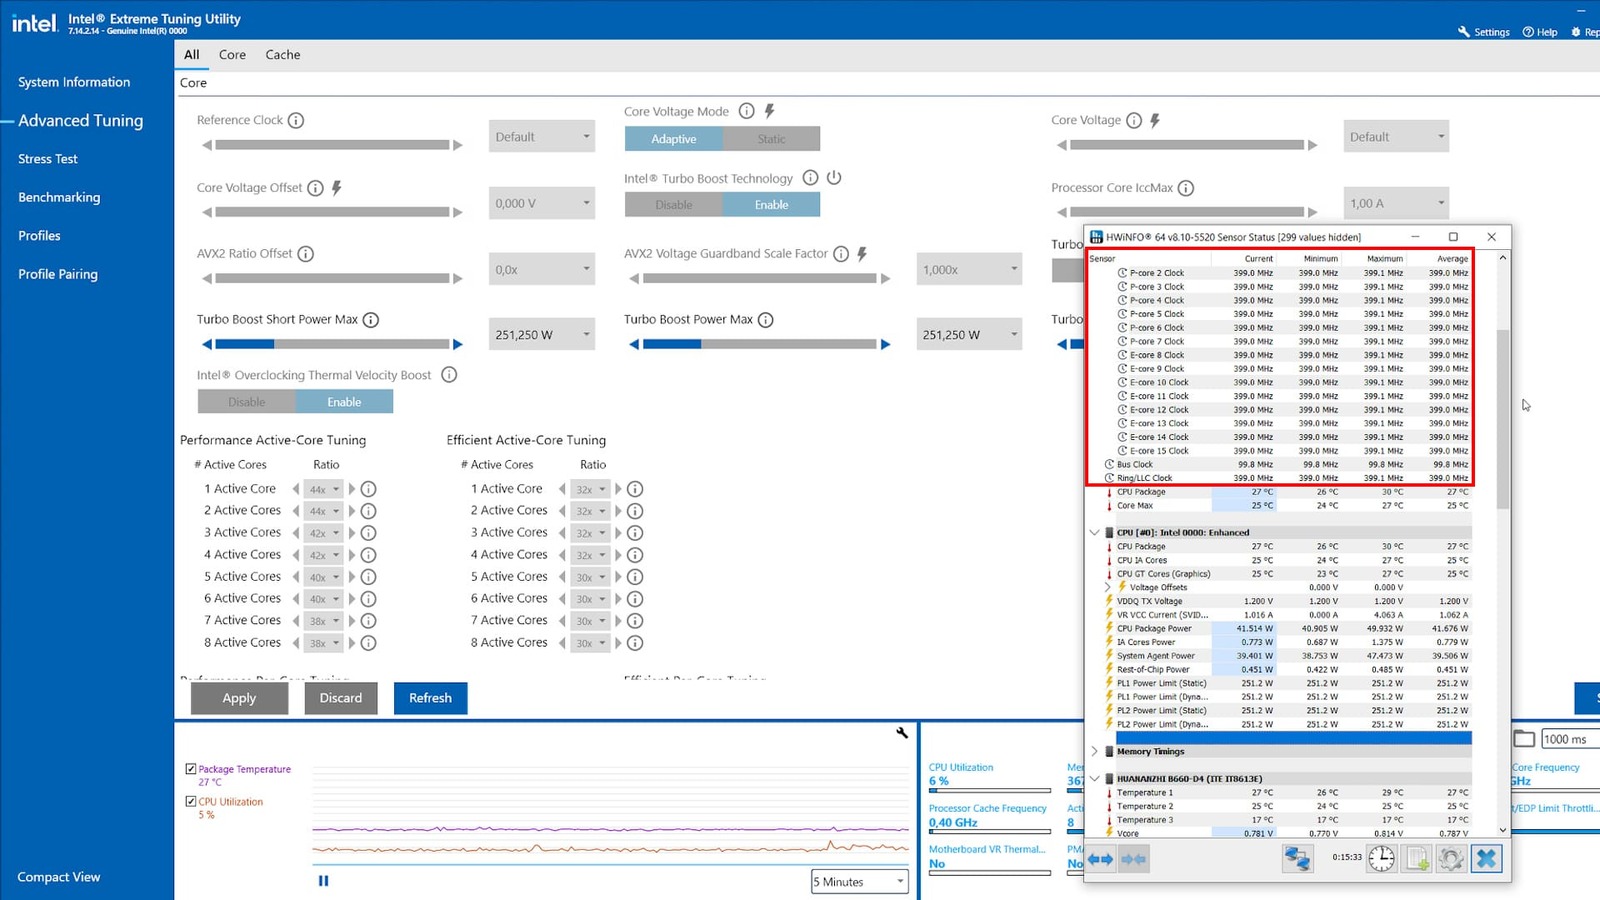Screen dimensions: 1600x900
Task: Switch to the Cache tab
Action: coord(283,55)
